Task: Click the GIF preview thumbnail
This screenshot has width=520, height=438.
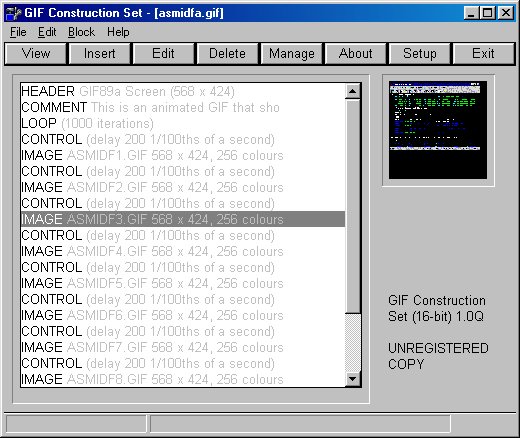Action: [438, 130]
